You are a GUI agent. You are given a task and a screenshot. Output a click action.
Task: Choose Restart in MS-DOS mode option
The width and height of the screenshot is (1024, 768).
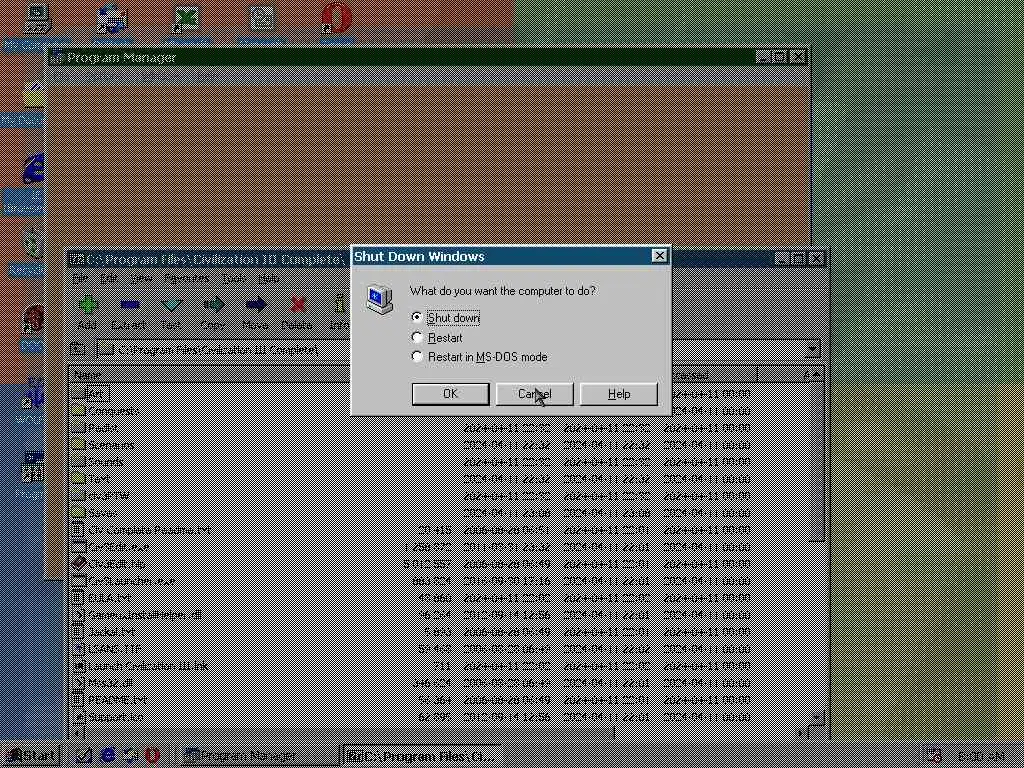click(x=479, y=357)
